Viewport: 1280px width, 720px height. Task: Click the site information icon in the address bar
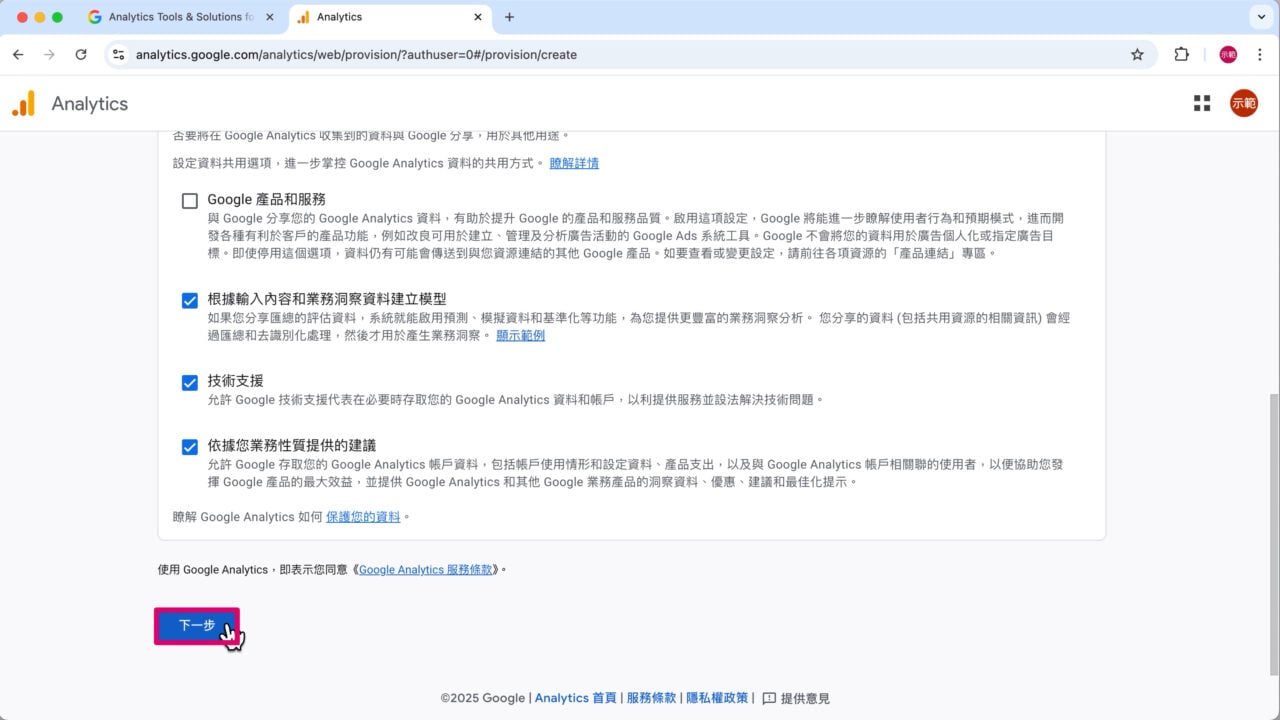click(118, 55)
